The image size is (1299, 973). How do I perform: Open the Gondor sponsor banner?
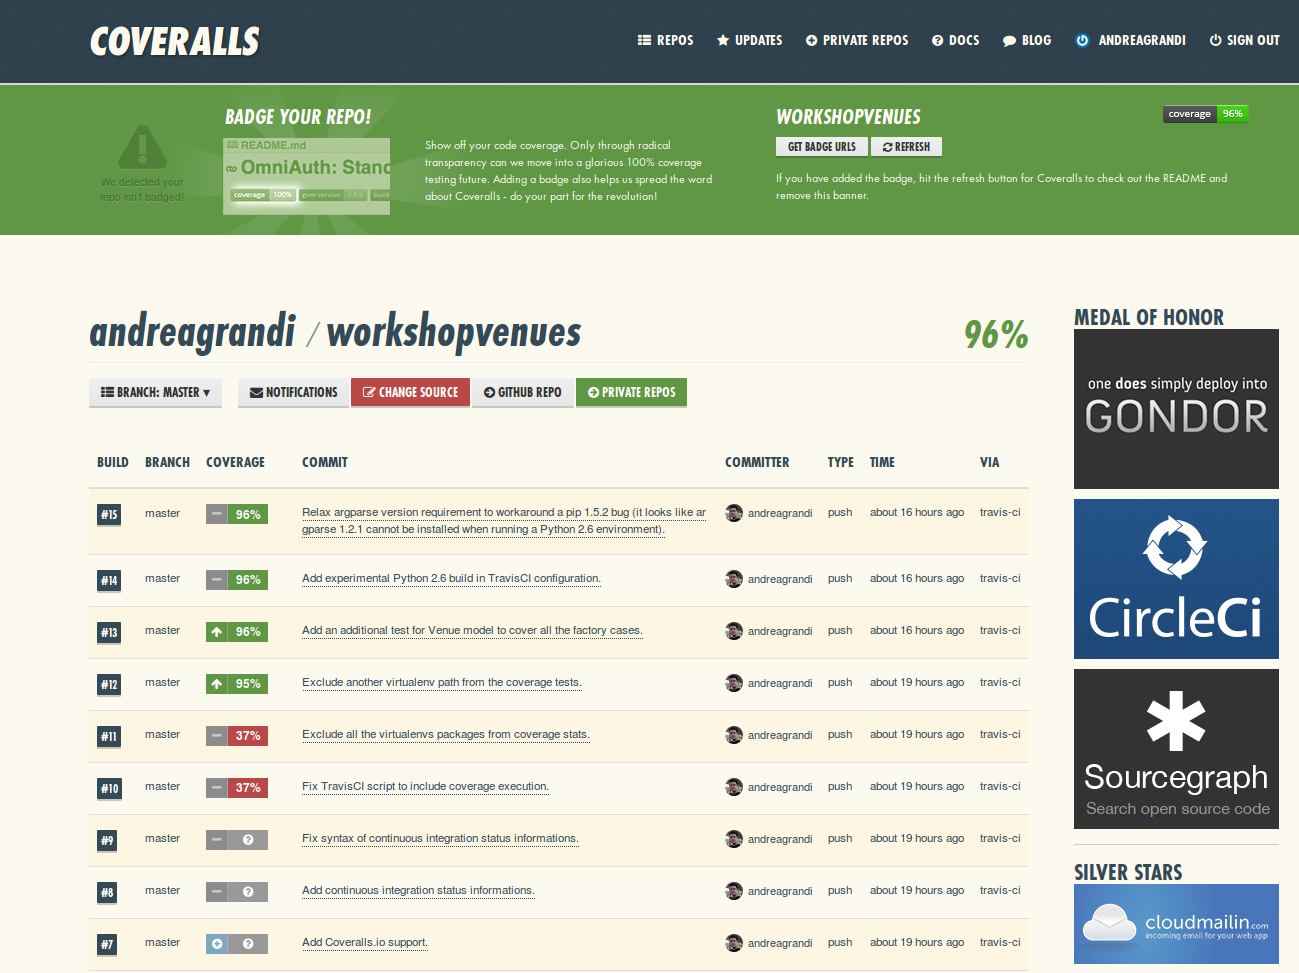[x=1176, y=409]
